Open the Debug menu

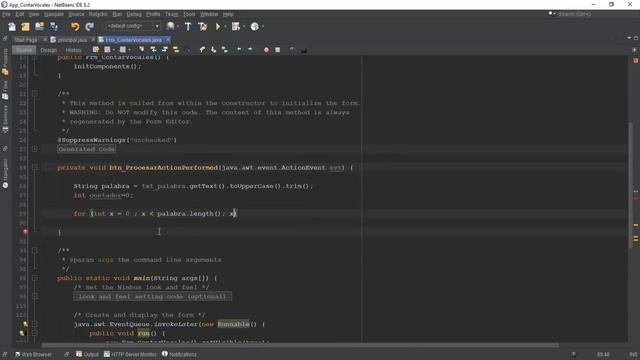tap(134, 14)
